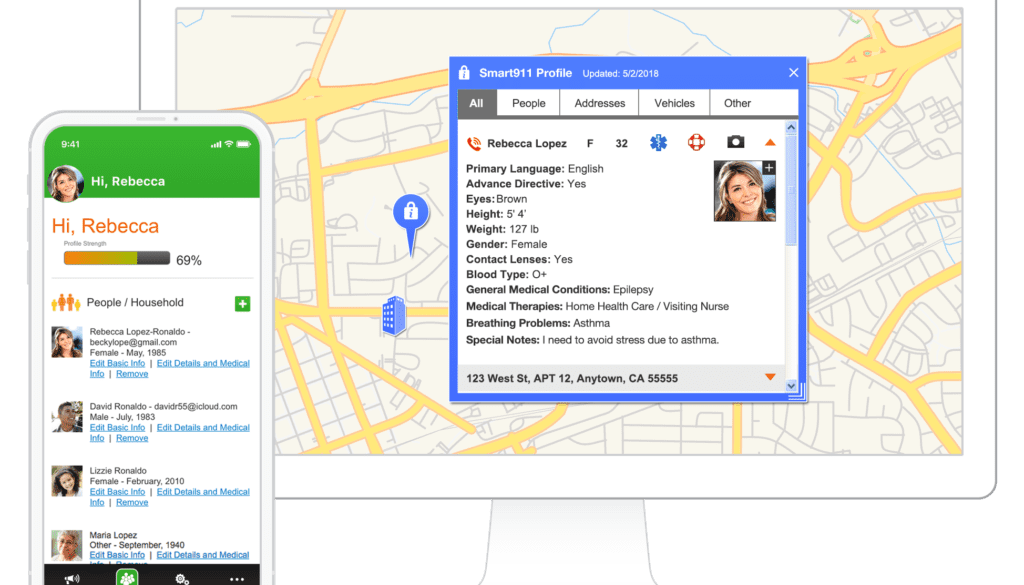The height and width of the screenshot is (585, 1024).
Task: Click Rebecca Lopez's profile photo in popup
Action: coord(744,191)
